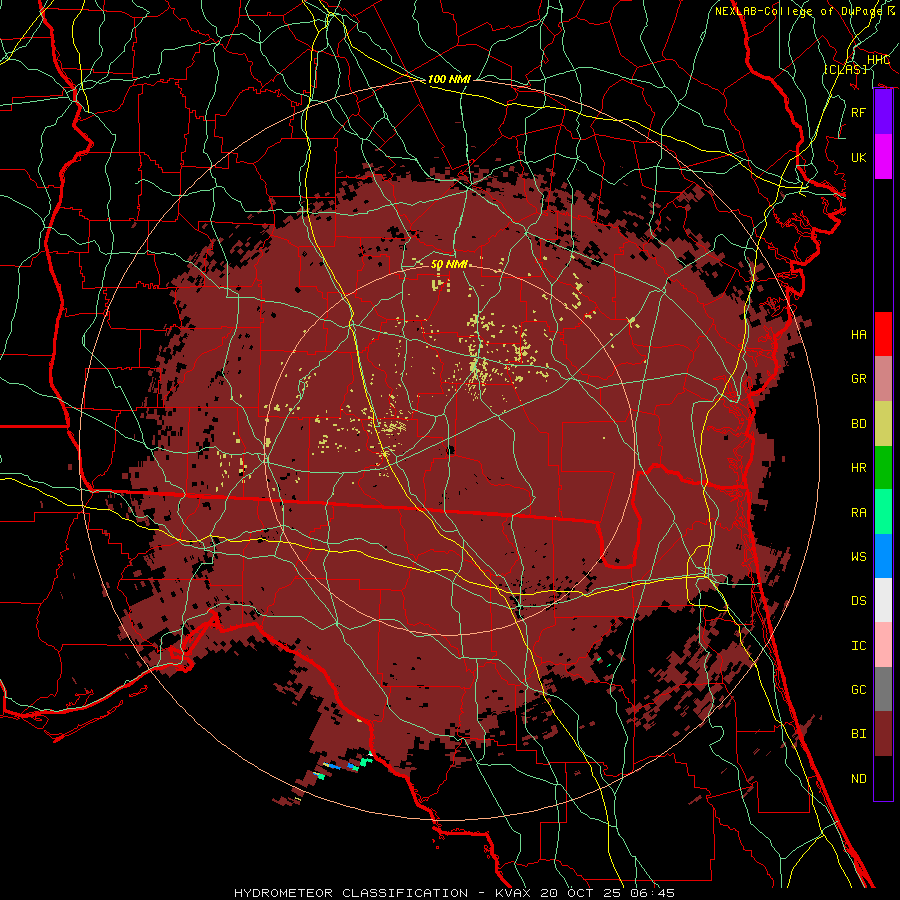Image resolution: width=900 pixels, height=900 pixels.
Task: Click the purple RF color swatch
Action: (x=883, y=112)
